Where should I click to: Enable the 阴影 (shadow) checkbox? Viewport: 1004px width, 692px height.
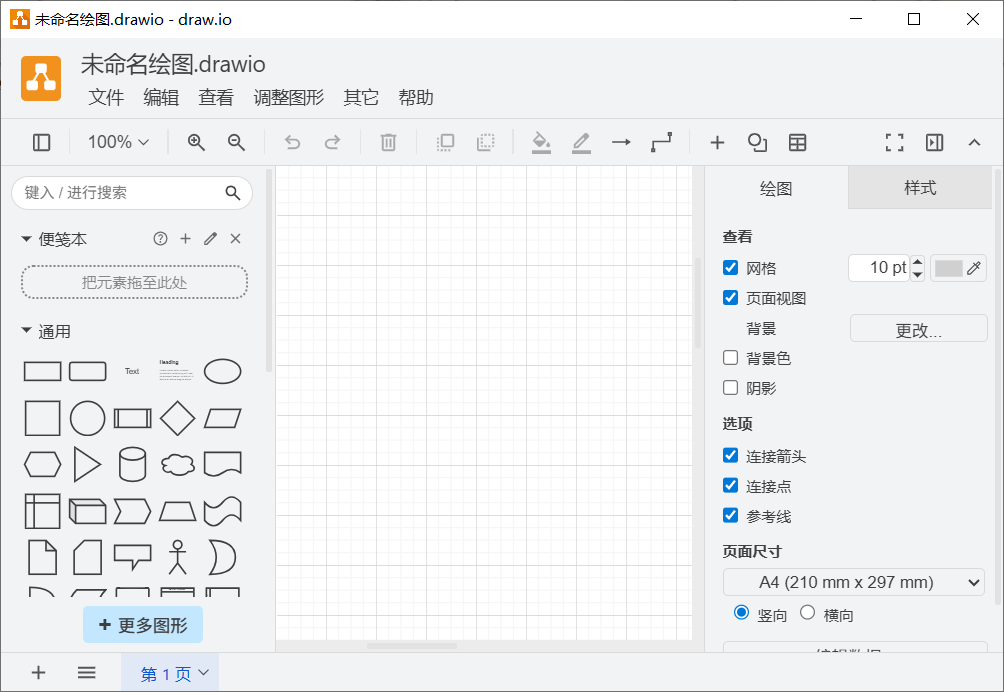[730, 387]
